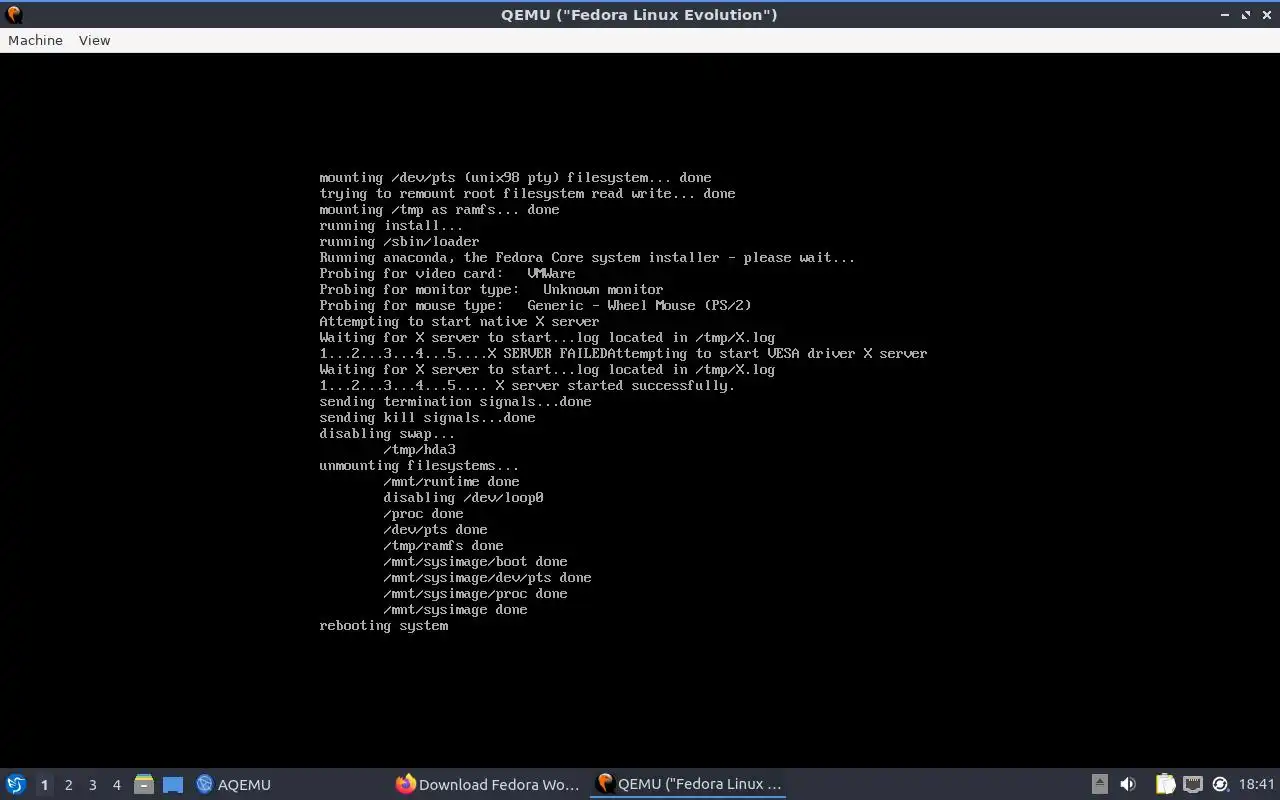Switch to virtual desktop 2
The height and width of the screenshot is (800, 1280).
pyautogui.click(x=68, y=785)
